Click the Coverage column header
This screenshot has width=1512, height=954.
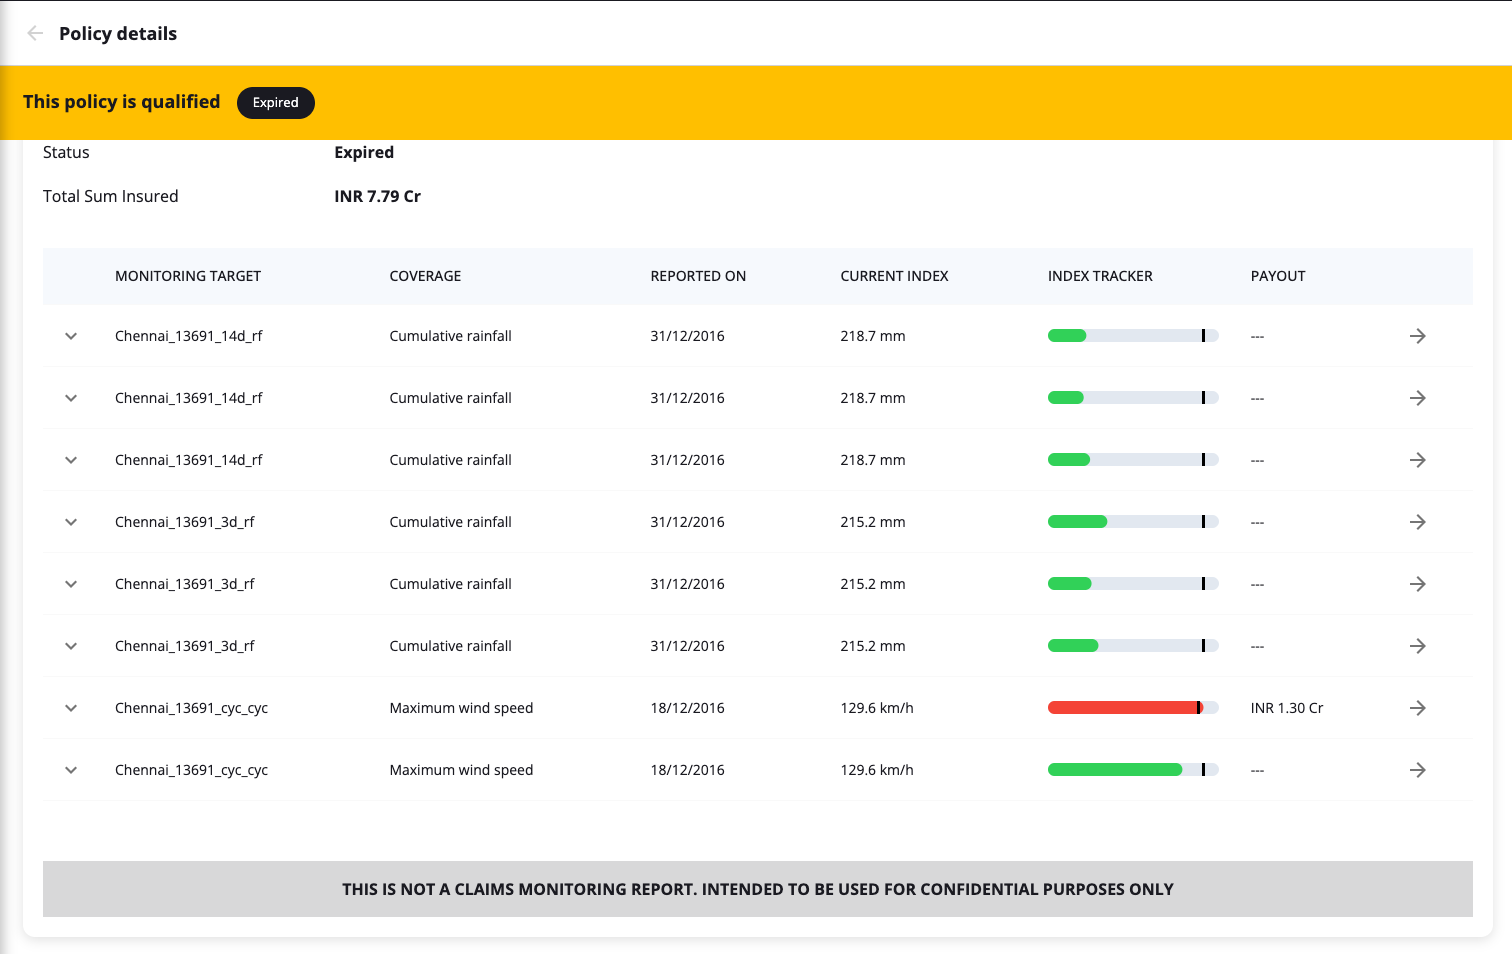(x=425, y=276)
